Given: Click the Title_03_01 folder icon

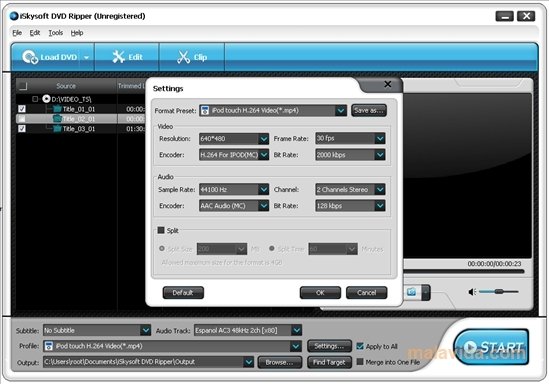Looking at the screenshot, I should [x=57, y=128].
